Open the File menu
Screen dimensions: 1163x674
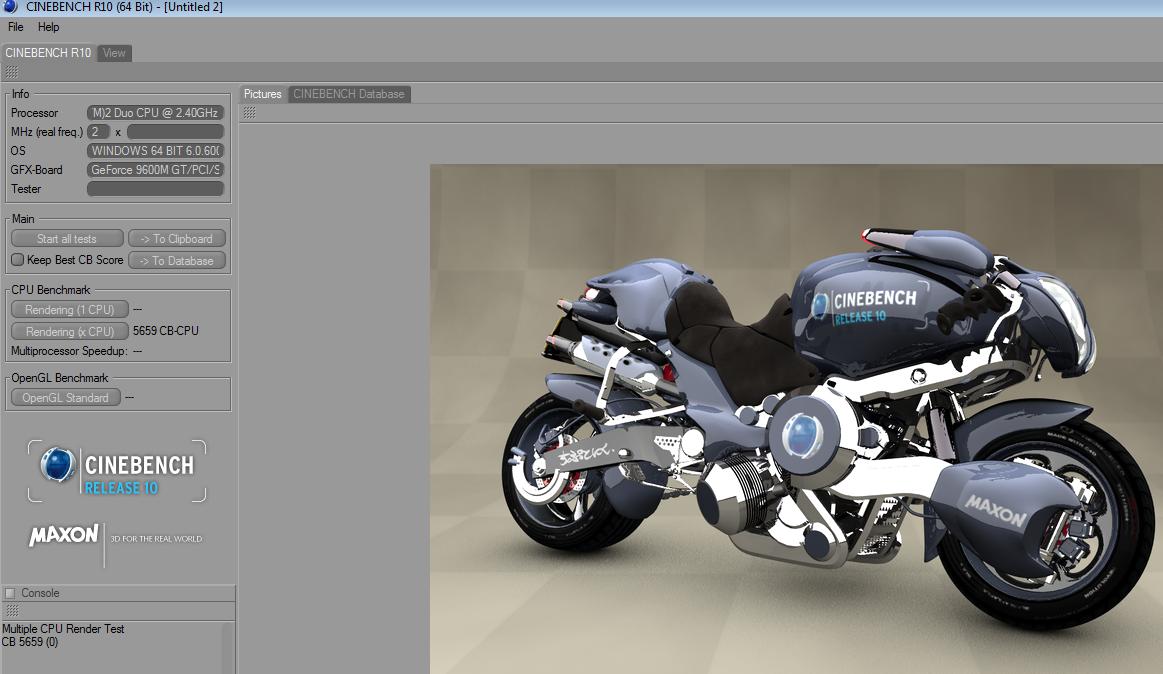tap(16, 27)
